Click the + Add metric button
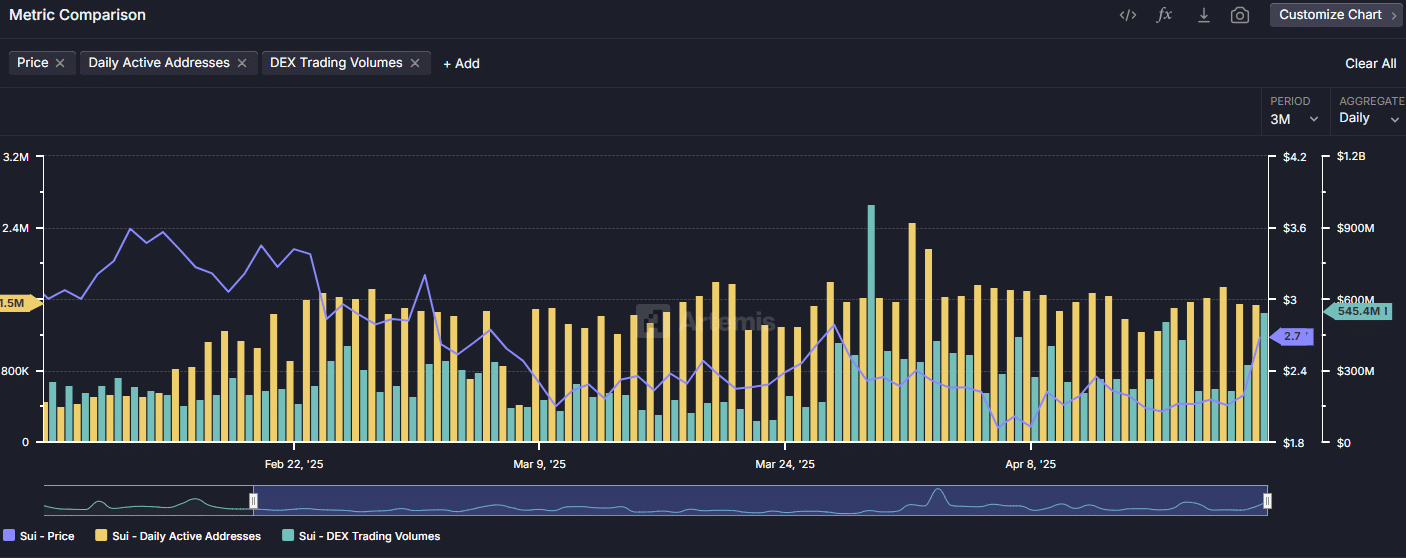This screenshot has width=1406, height=558. [x=461, y=64]
